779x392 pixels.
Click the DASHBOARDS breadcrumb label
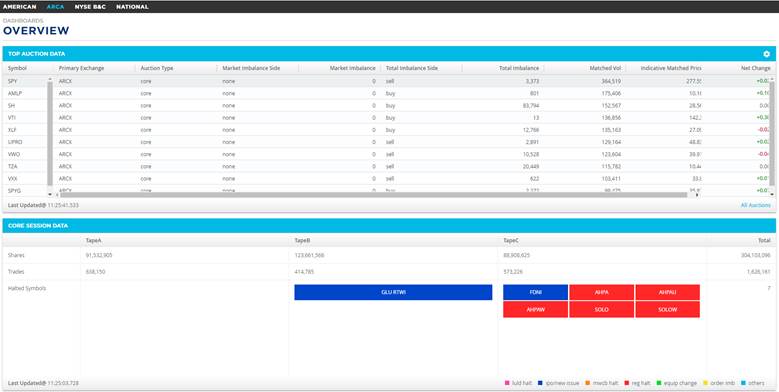[x=23, y=21]
